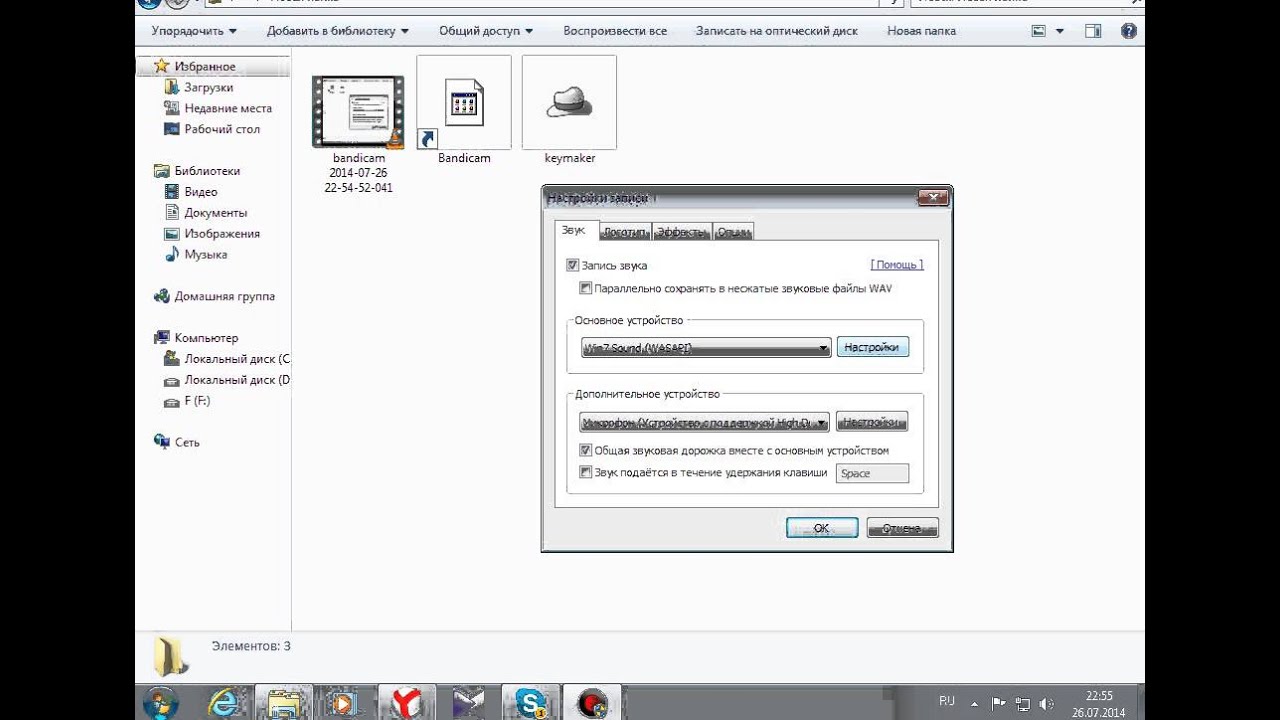Toggle the preview pane icon

pos(1093,31)
